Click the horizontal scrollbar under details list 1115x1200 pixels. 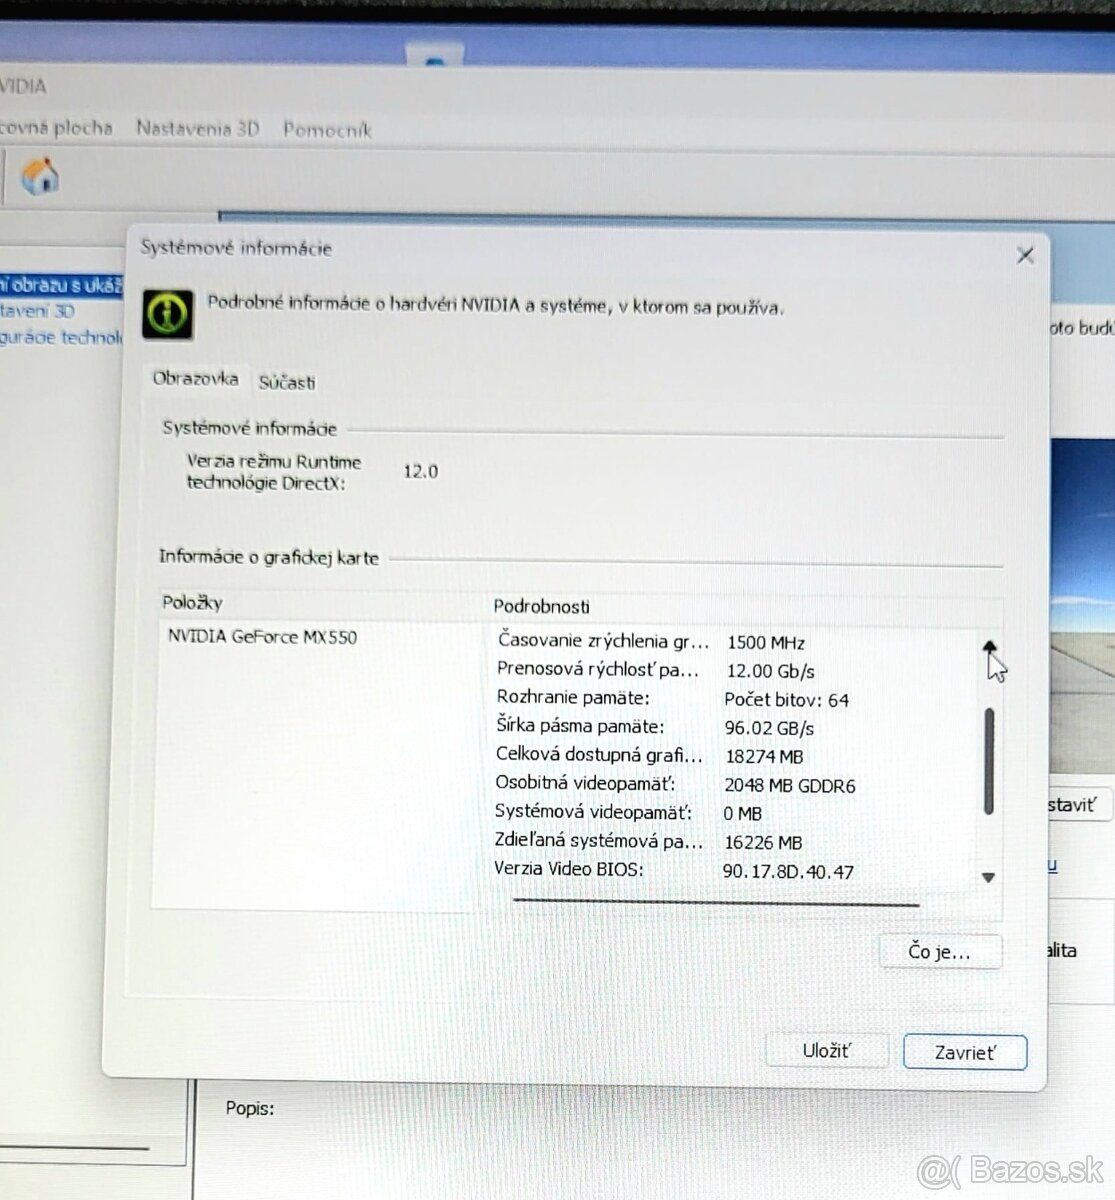[x=716, y=901]
